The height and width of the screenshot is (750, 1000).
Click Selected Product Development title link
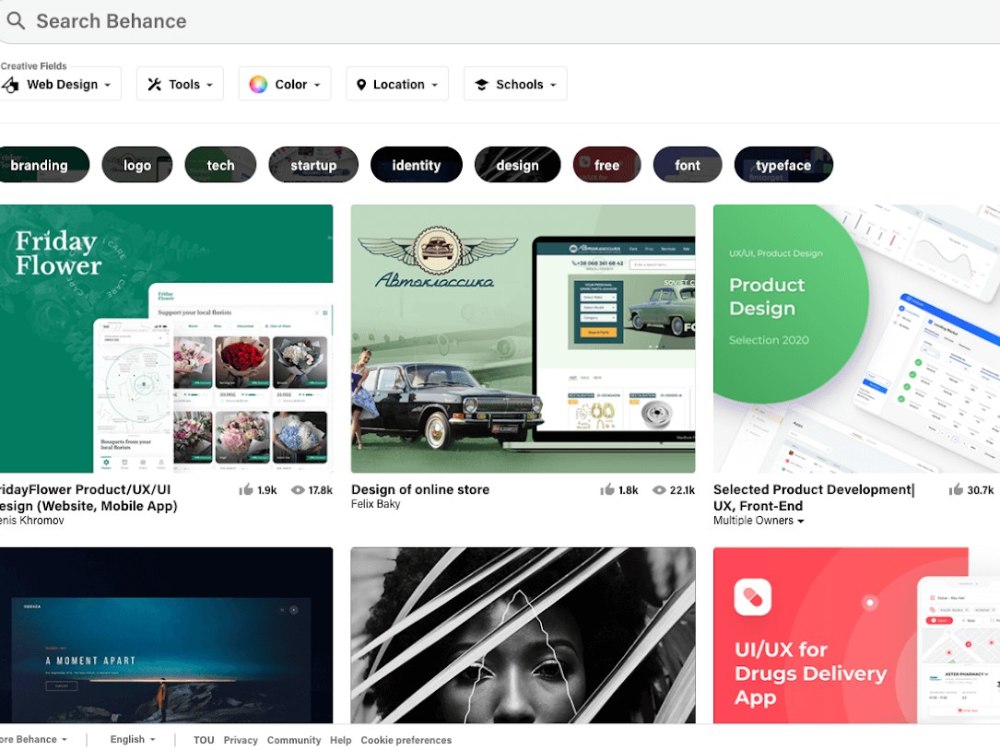coord(813,497)
